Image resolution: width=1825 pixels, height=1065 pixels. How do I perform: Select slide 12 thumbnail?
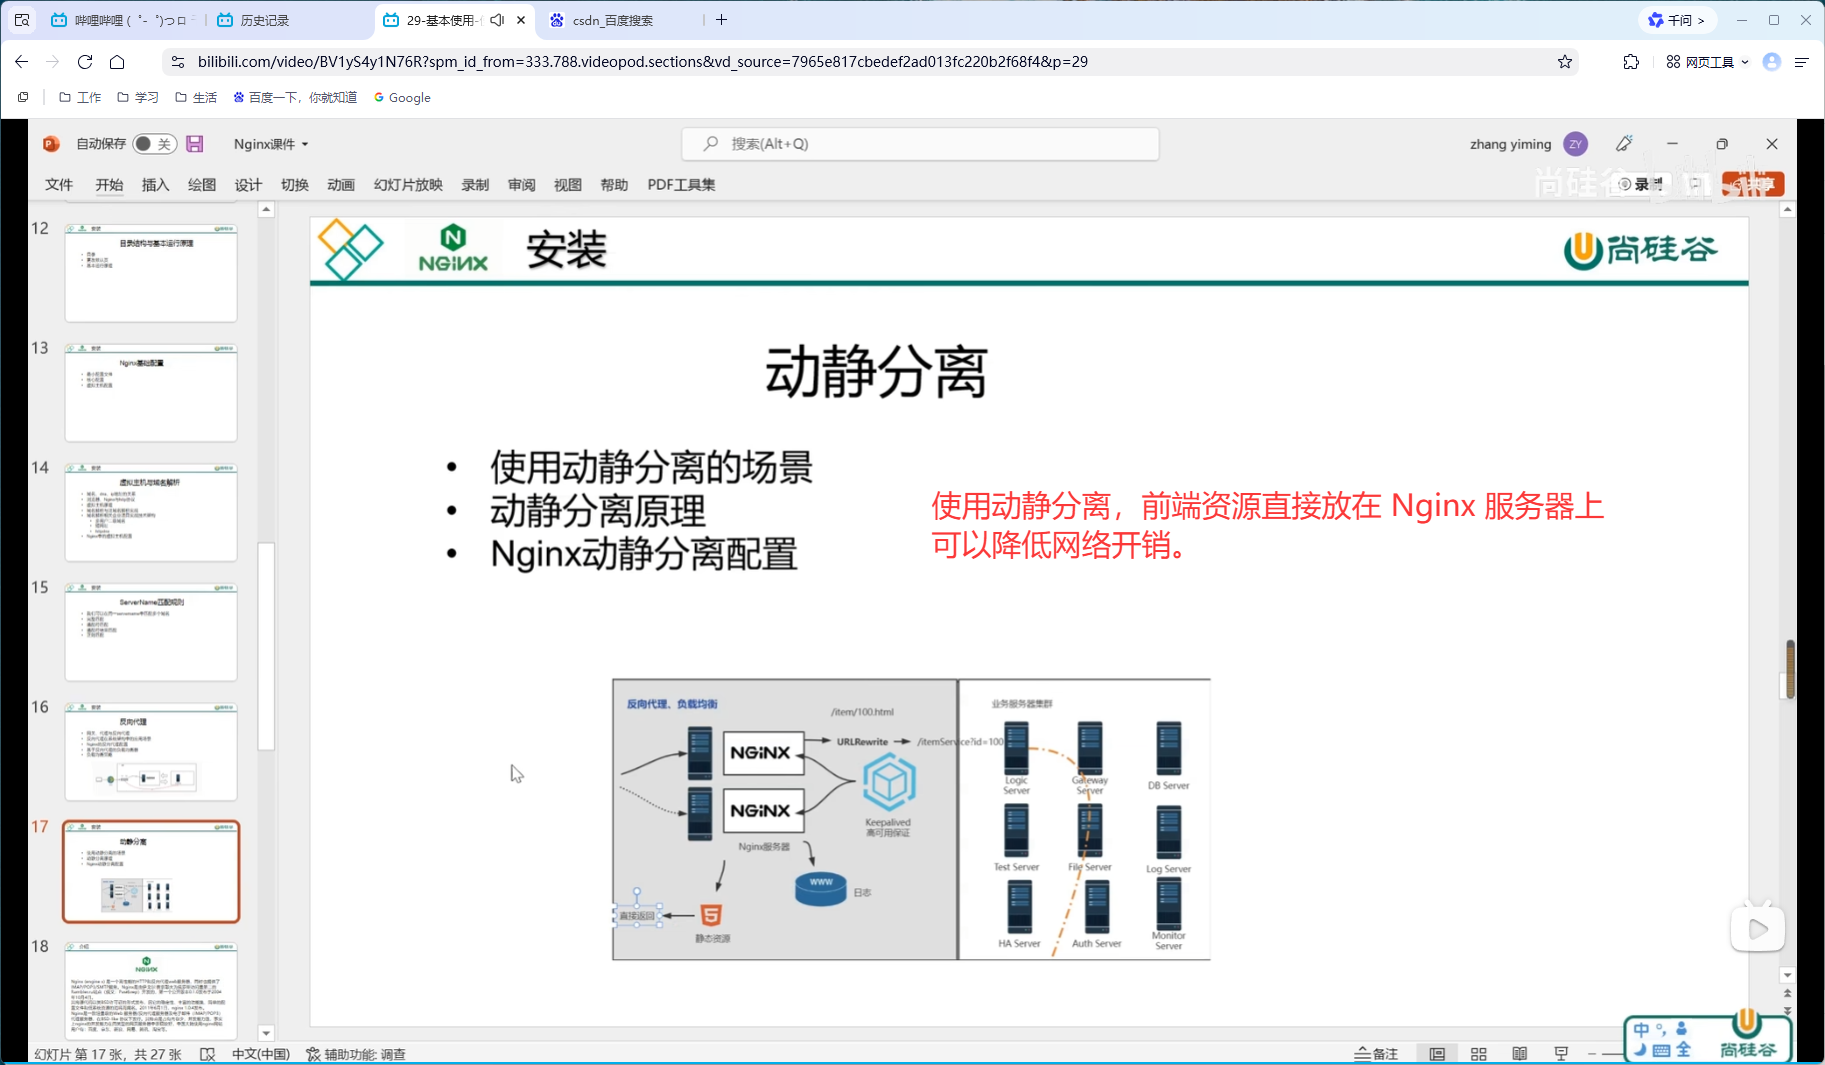coord(151,273)
